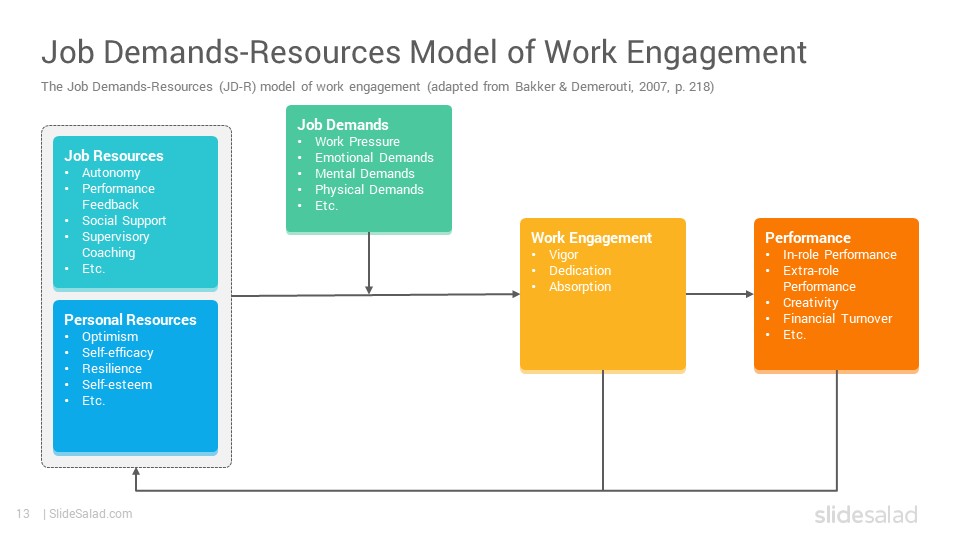Select the 'Optimism' bullet
The image size is (960, 540).
110,337
